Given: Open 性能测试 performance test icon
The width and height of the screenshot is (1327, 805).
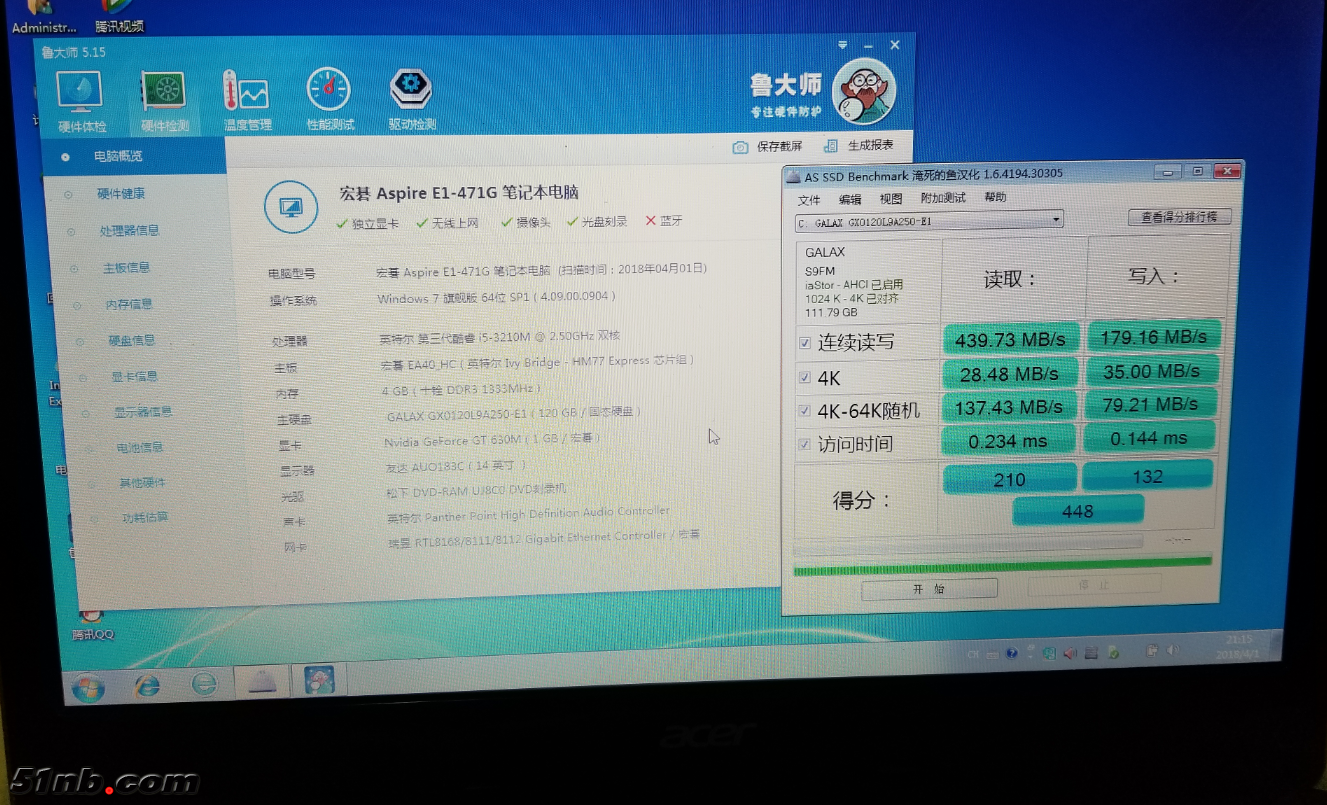Looking at the screenshot, I should pos(329,92).
